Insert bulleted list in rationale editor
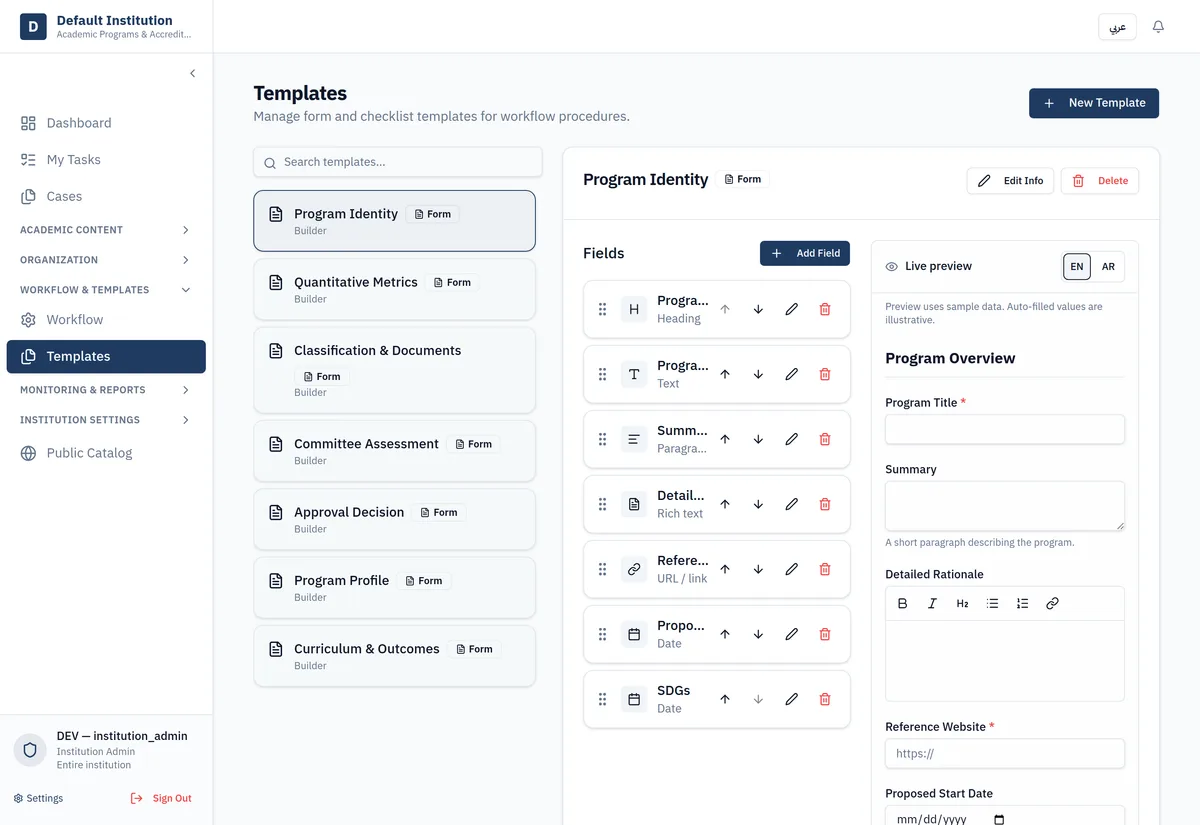Image resolution: width=1200 pixels, height=825 pixels. (992, 603)
